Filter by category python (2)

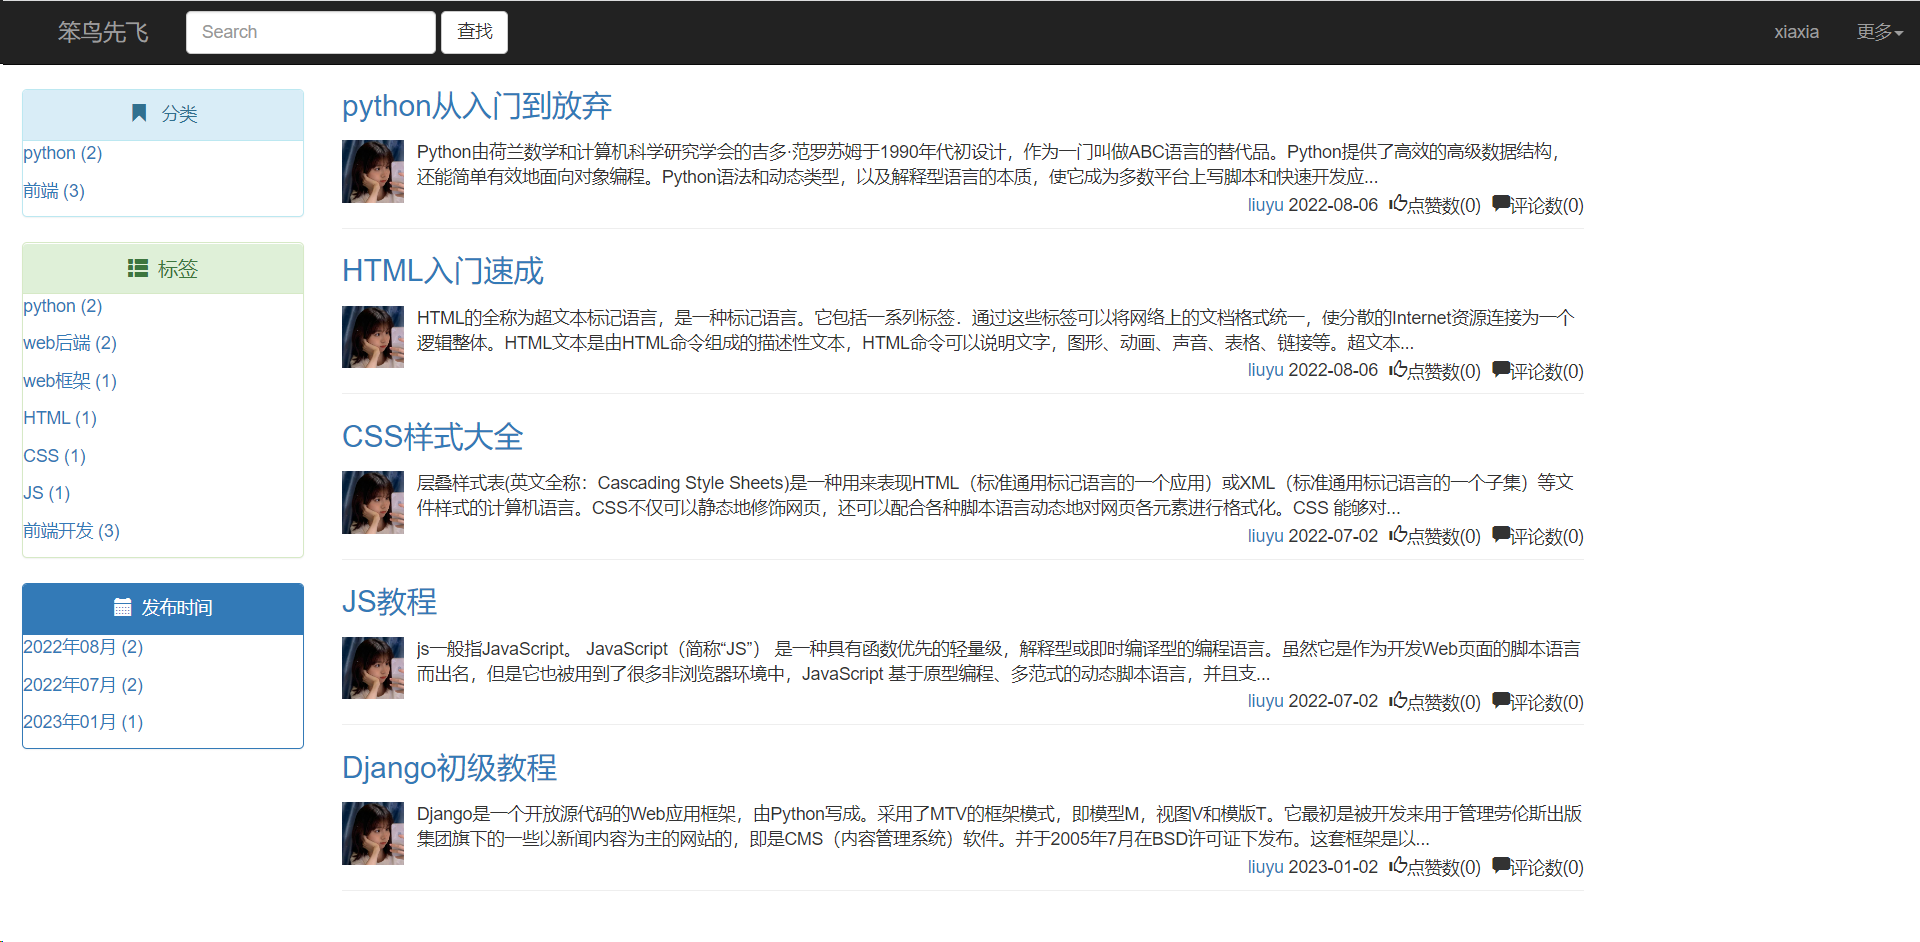(63, 153)
